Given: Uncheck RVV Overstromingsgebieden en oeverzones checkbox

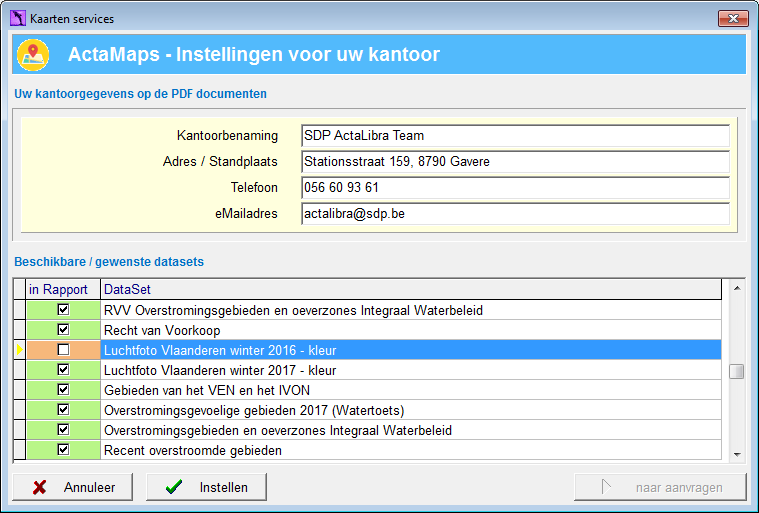Looking at the screenshot, I should click(63, 309).
